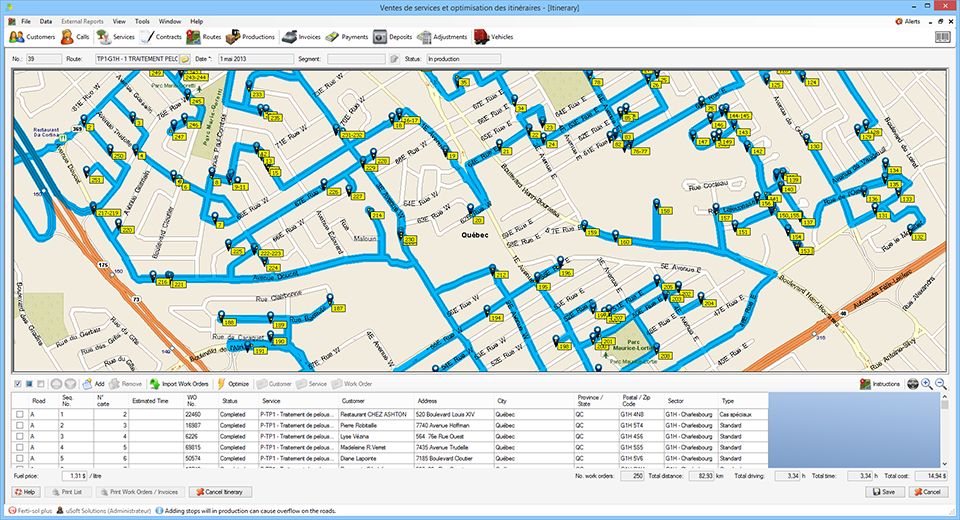This screenshot has width=960, height=520.
Task: Toggle the select-all checkbox above the grid
Action: coord(17,384)
